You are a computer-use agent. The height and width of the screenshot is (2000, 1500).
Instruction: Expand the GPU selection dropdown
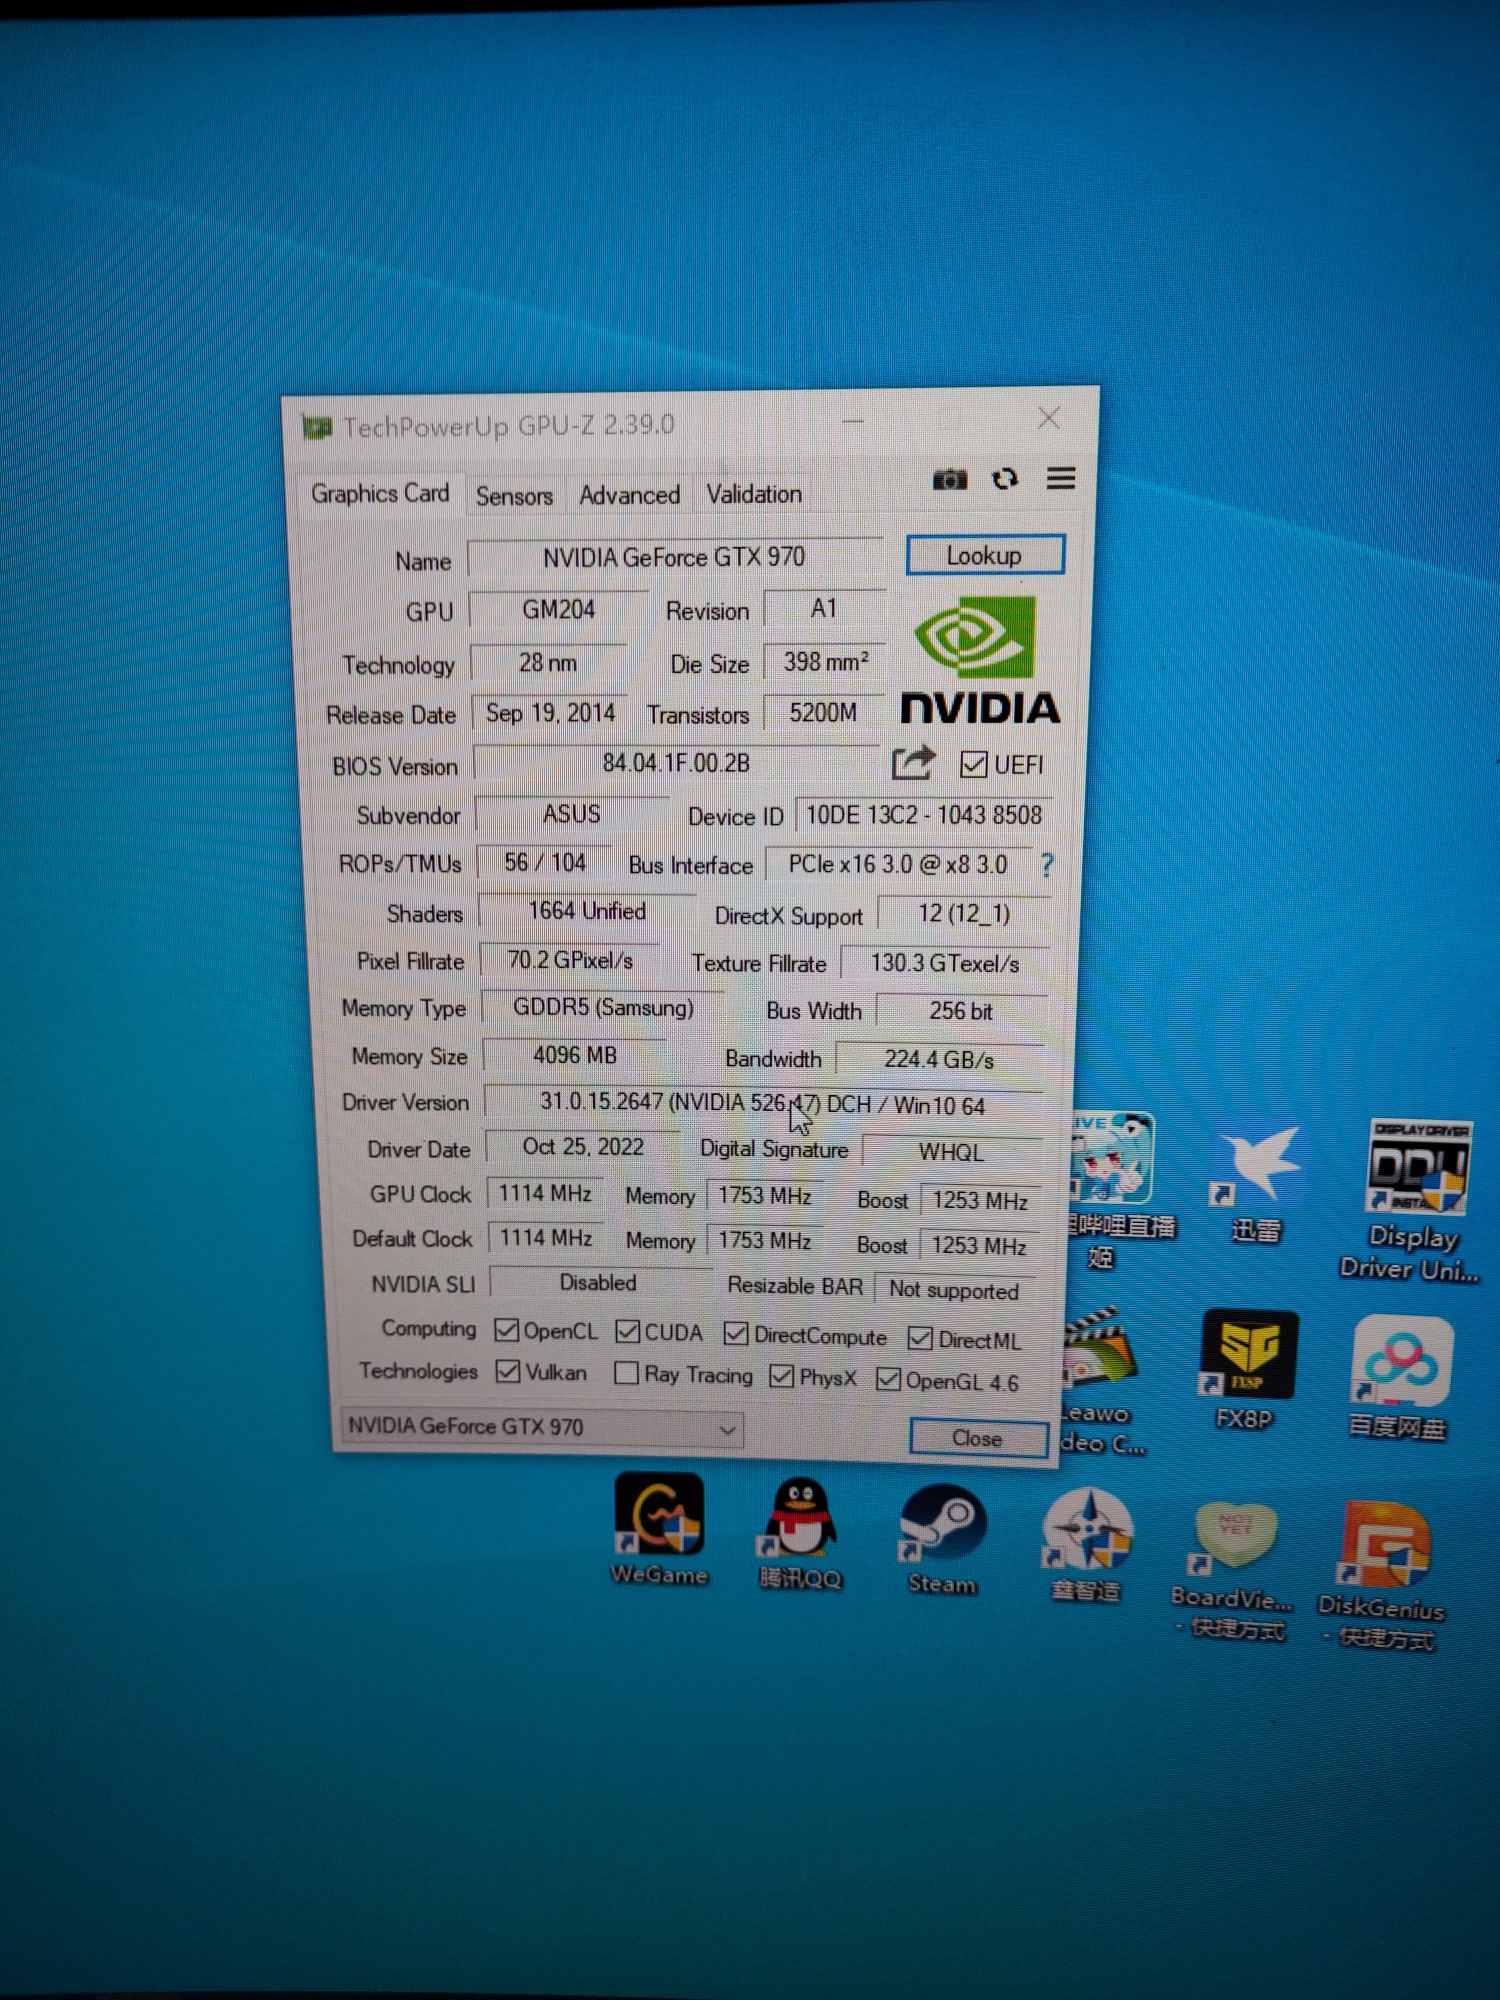[727, 1430]
